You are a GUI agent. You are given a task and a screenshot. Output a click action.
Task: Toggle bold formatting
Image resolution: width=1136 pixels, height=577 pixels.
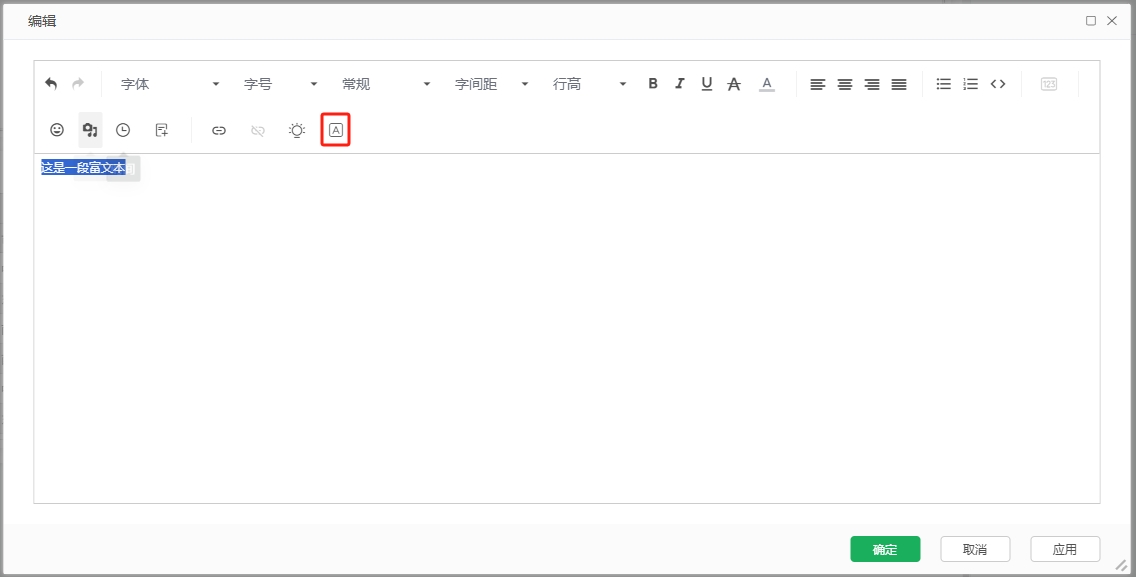[x=653, y=83]
